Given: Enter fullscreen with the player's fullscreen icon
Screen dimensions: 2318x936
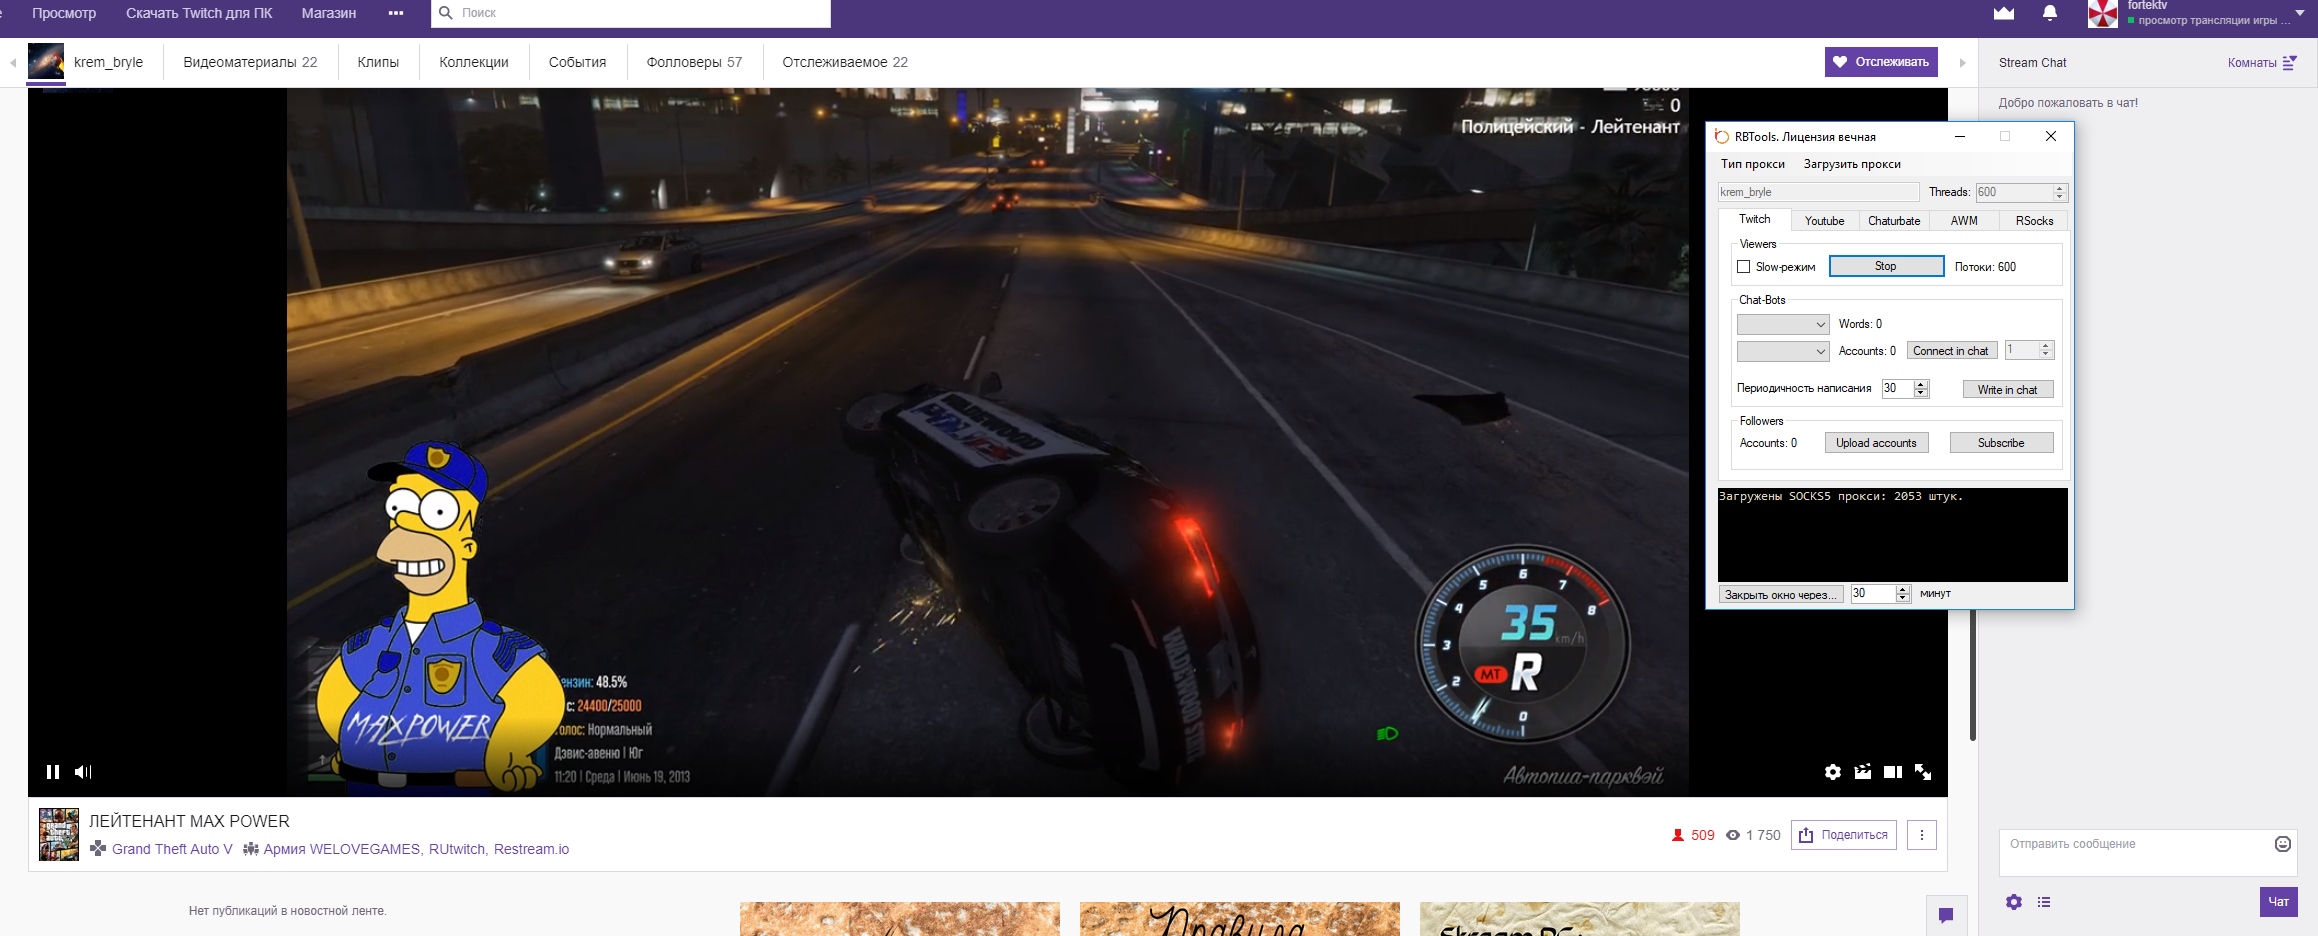Looking at the screenshot, I should (1923, 772).
